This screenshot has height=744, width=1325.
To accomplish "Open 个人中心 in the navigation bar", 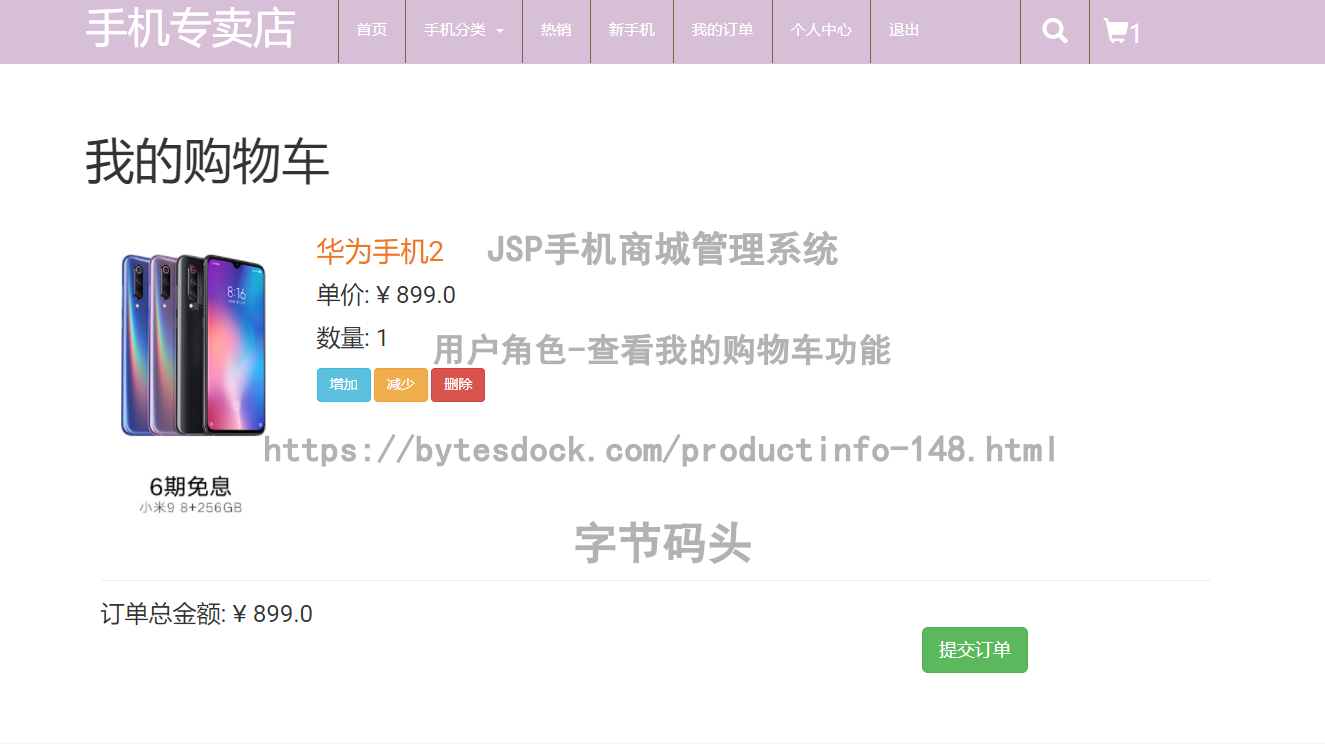I will (821, 30).
